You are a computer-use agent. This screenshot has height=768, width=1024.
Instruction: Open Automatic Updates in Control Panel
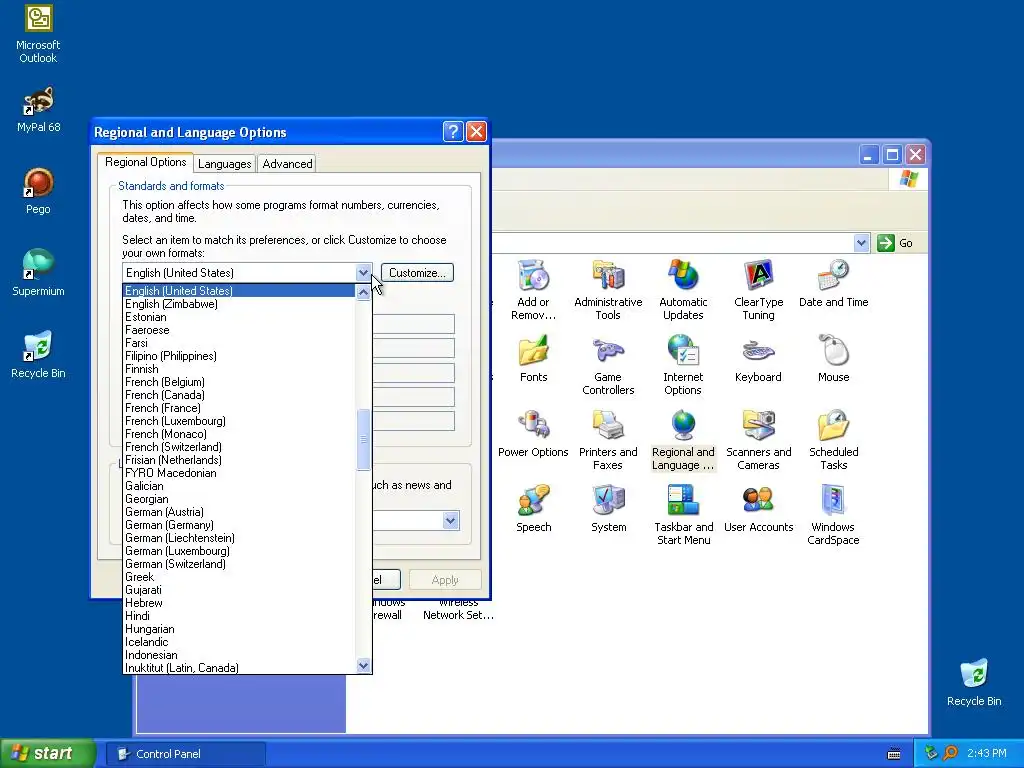[683, 289]
